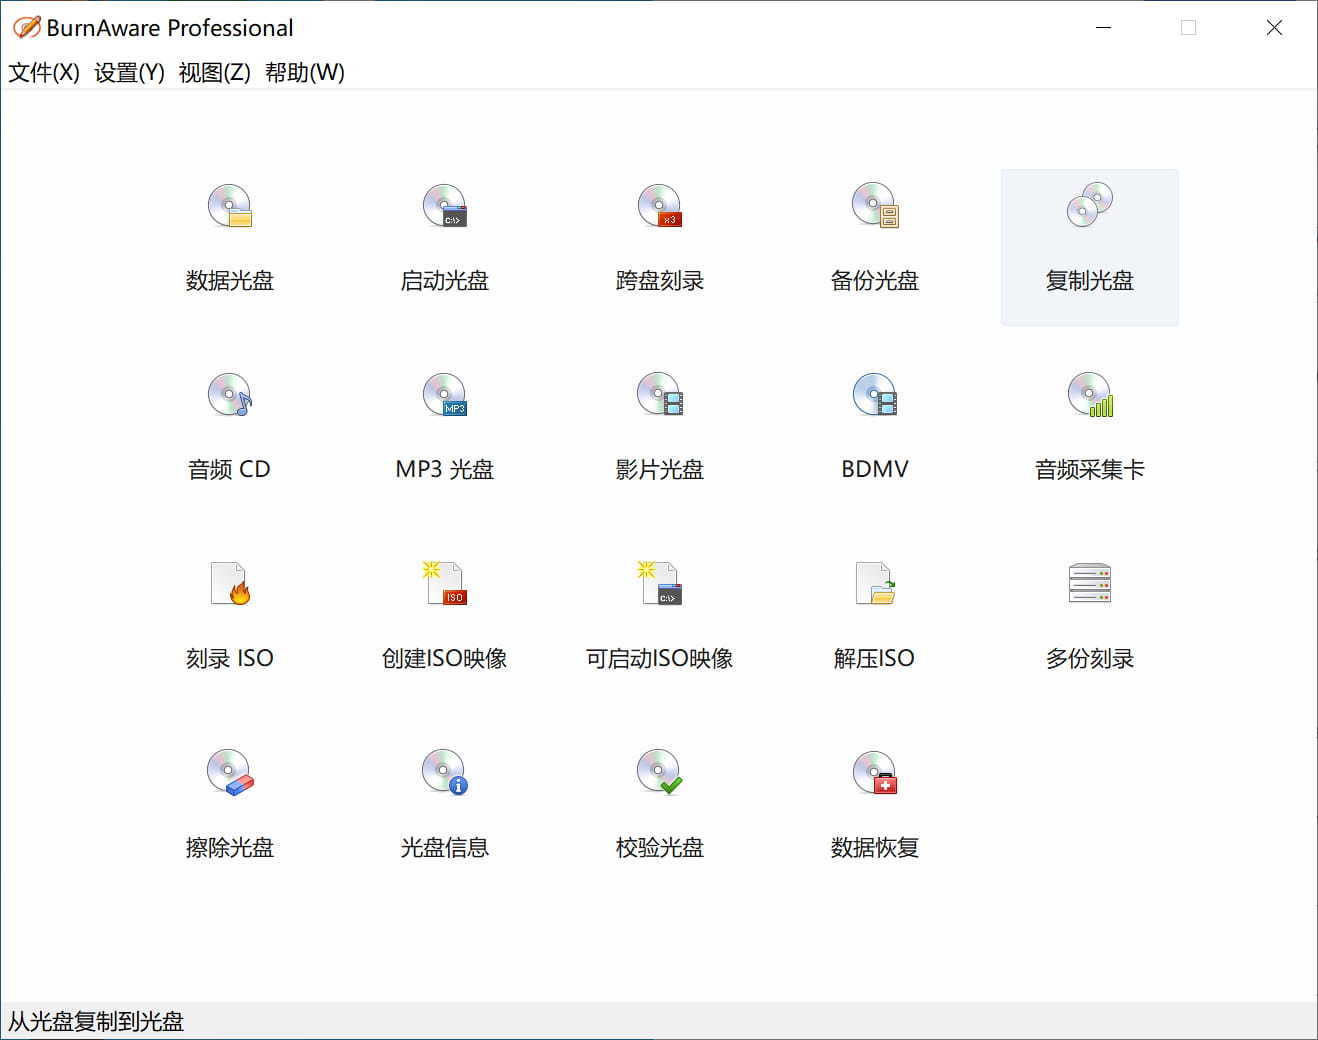This screenshot has height=1040, width=1318.
Task: Select the BDMV disc icon
Action: (874, 428)
